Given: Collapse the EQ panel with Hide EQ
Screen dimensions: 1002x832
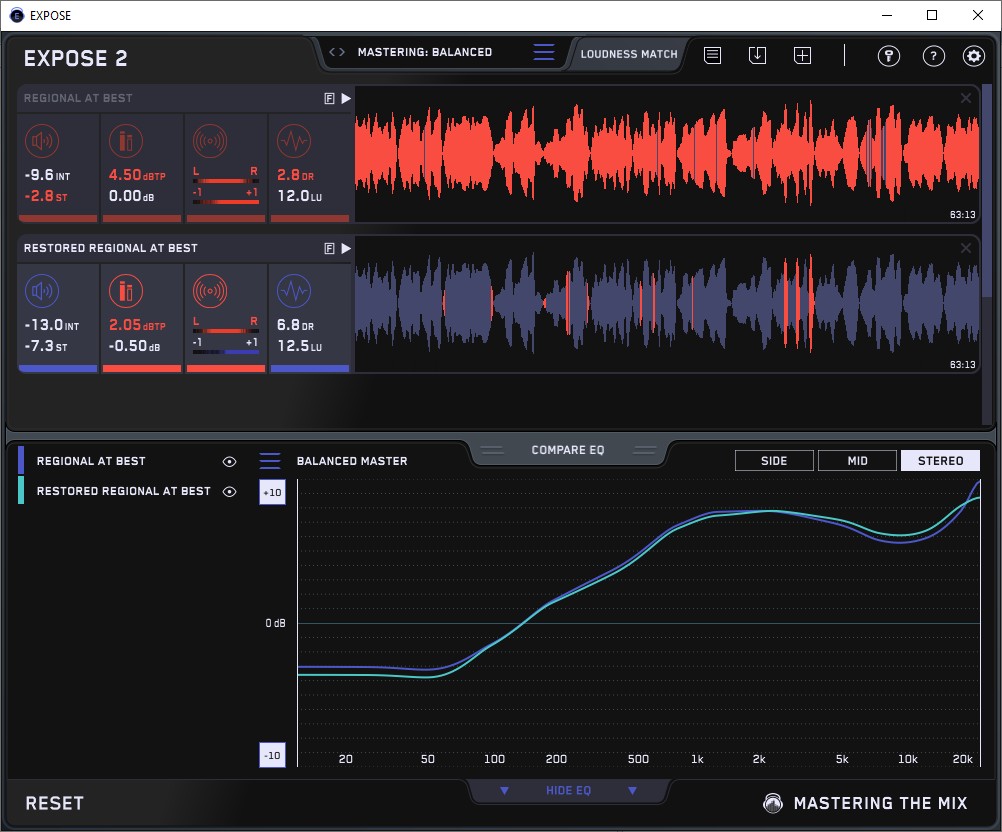Looking at the screenshot, I should [x=567, y=791].
